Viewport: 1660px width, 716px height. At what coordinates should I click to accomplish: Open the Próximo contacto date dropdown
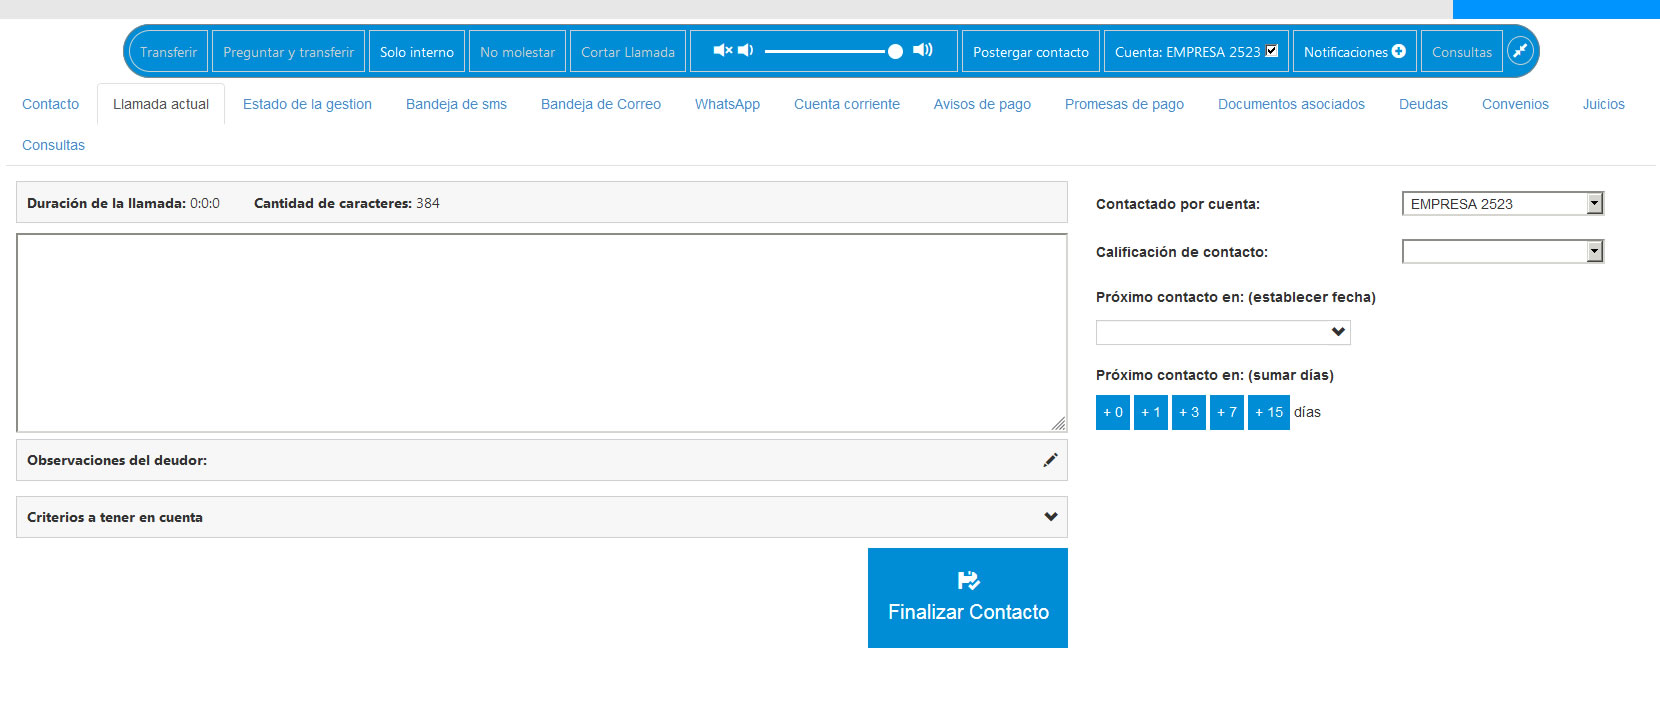tap(1223, 332)
